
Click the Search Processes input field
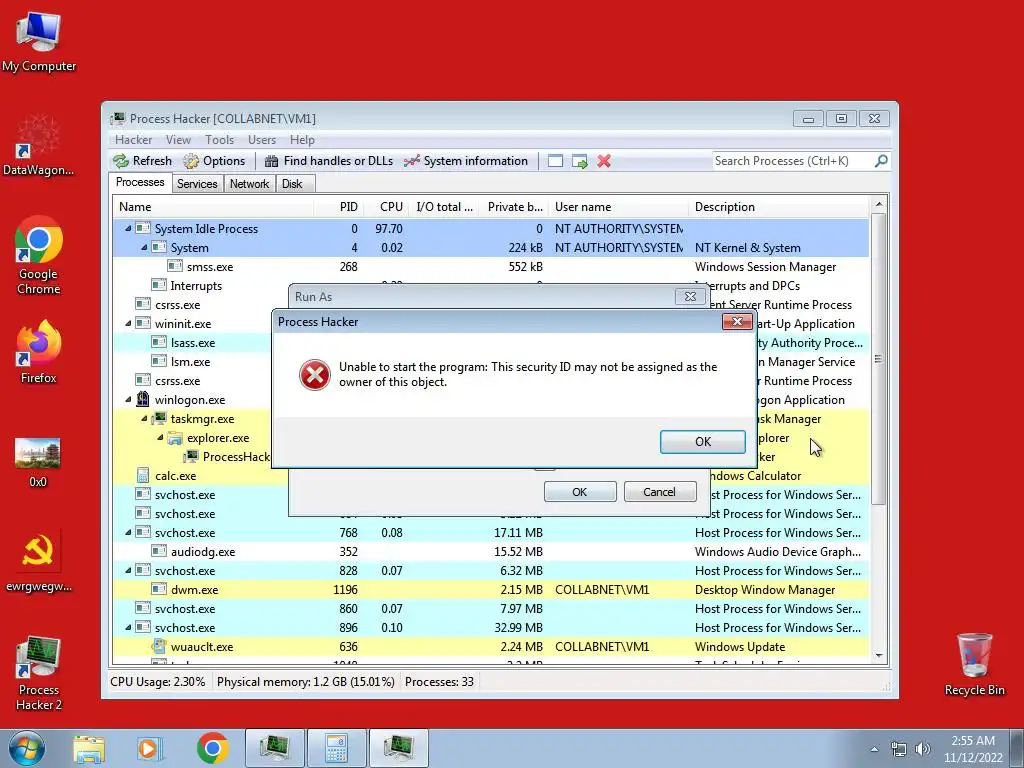(x=792, y=161)
